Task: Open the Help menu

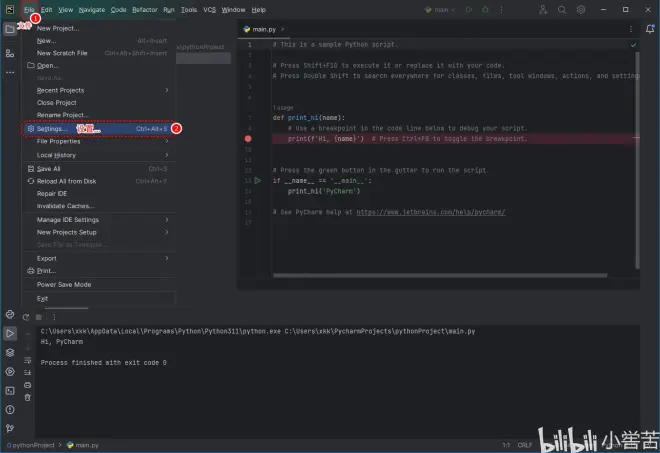Action: pyautogui.click(x=258, y=10)
